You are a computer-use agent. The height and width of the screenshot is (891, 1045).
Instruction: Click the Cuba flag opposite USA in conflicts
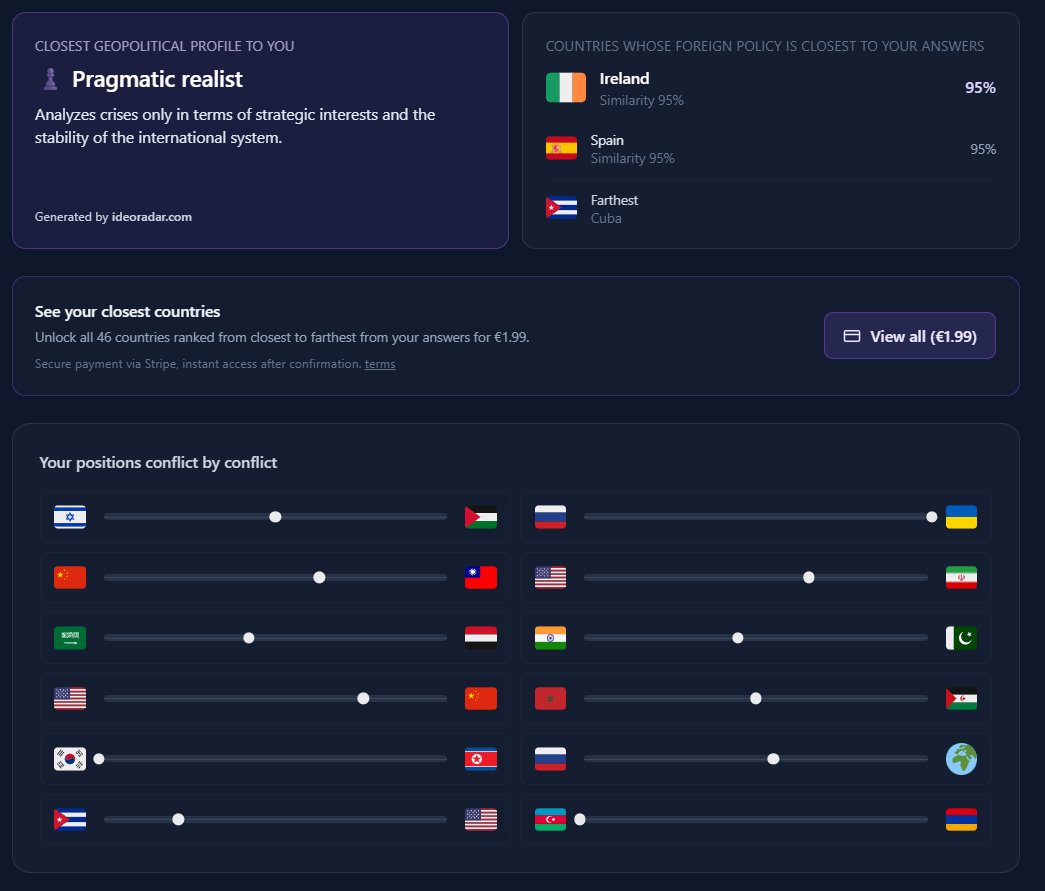click(x=70, y=819)
